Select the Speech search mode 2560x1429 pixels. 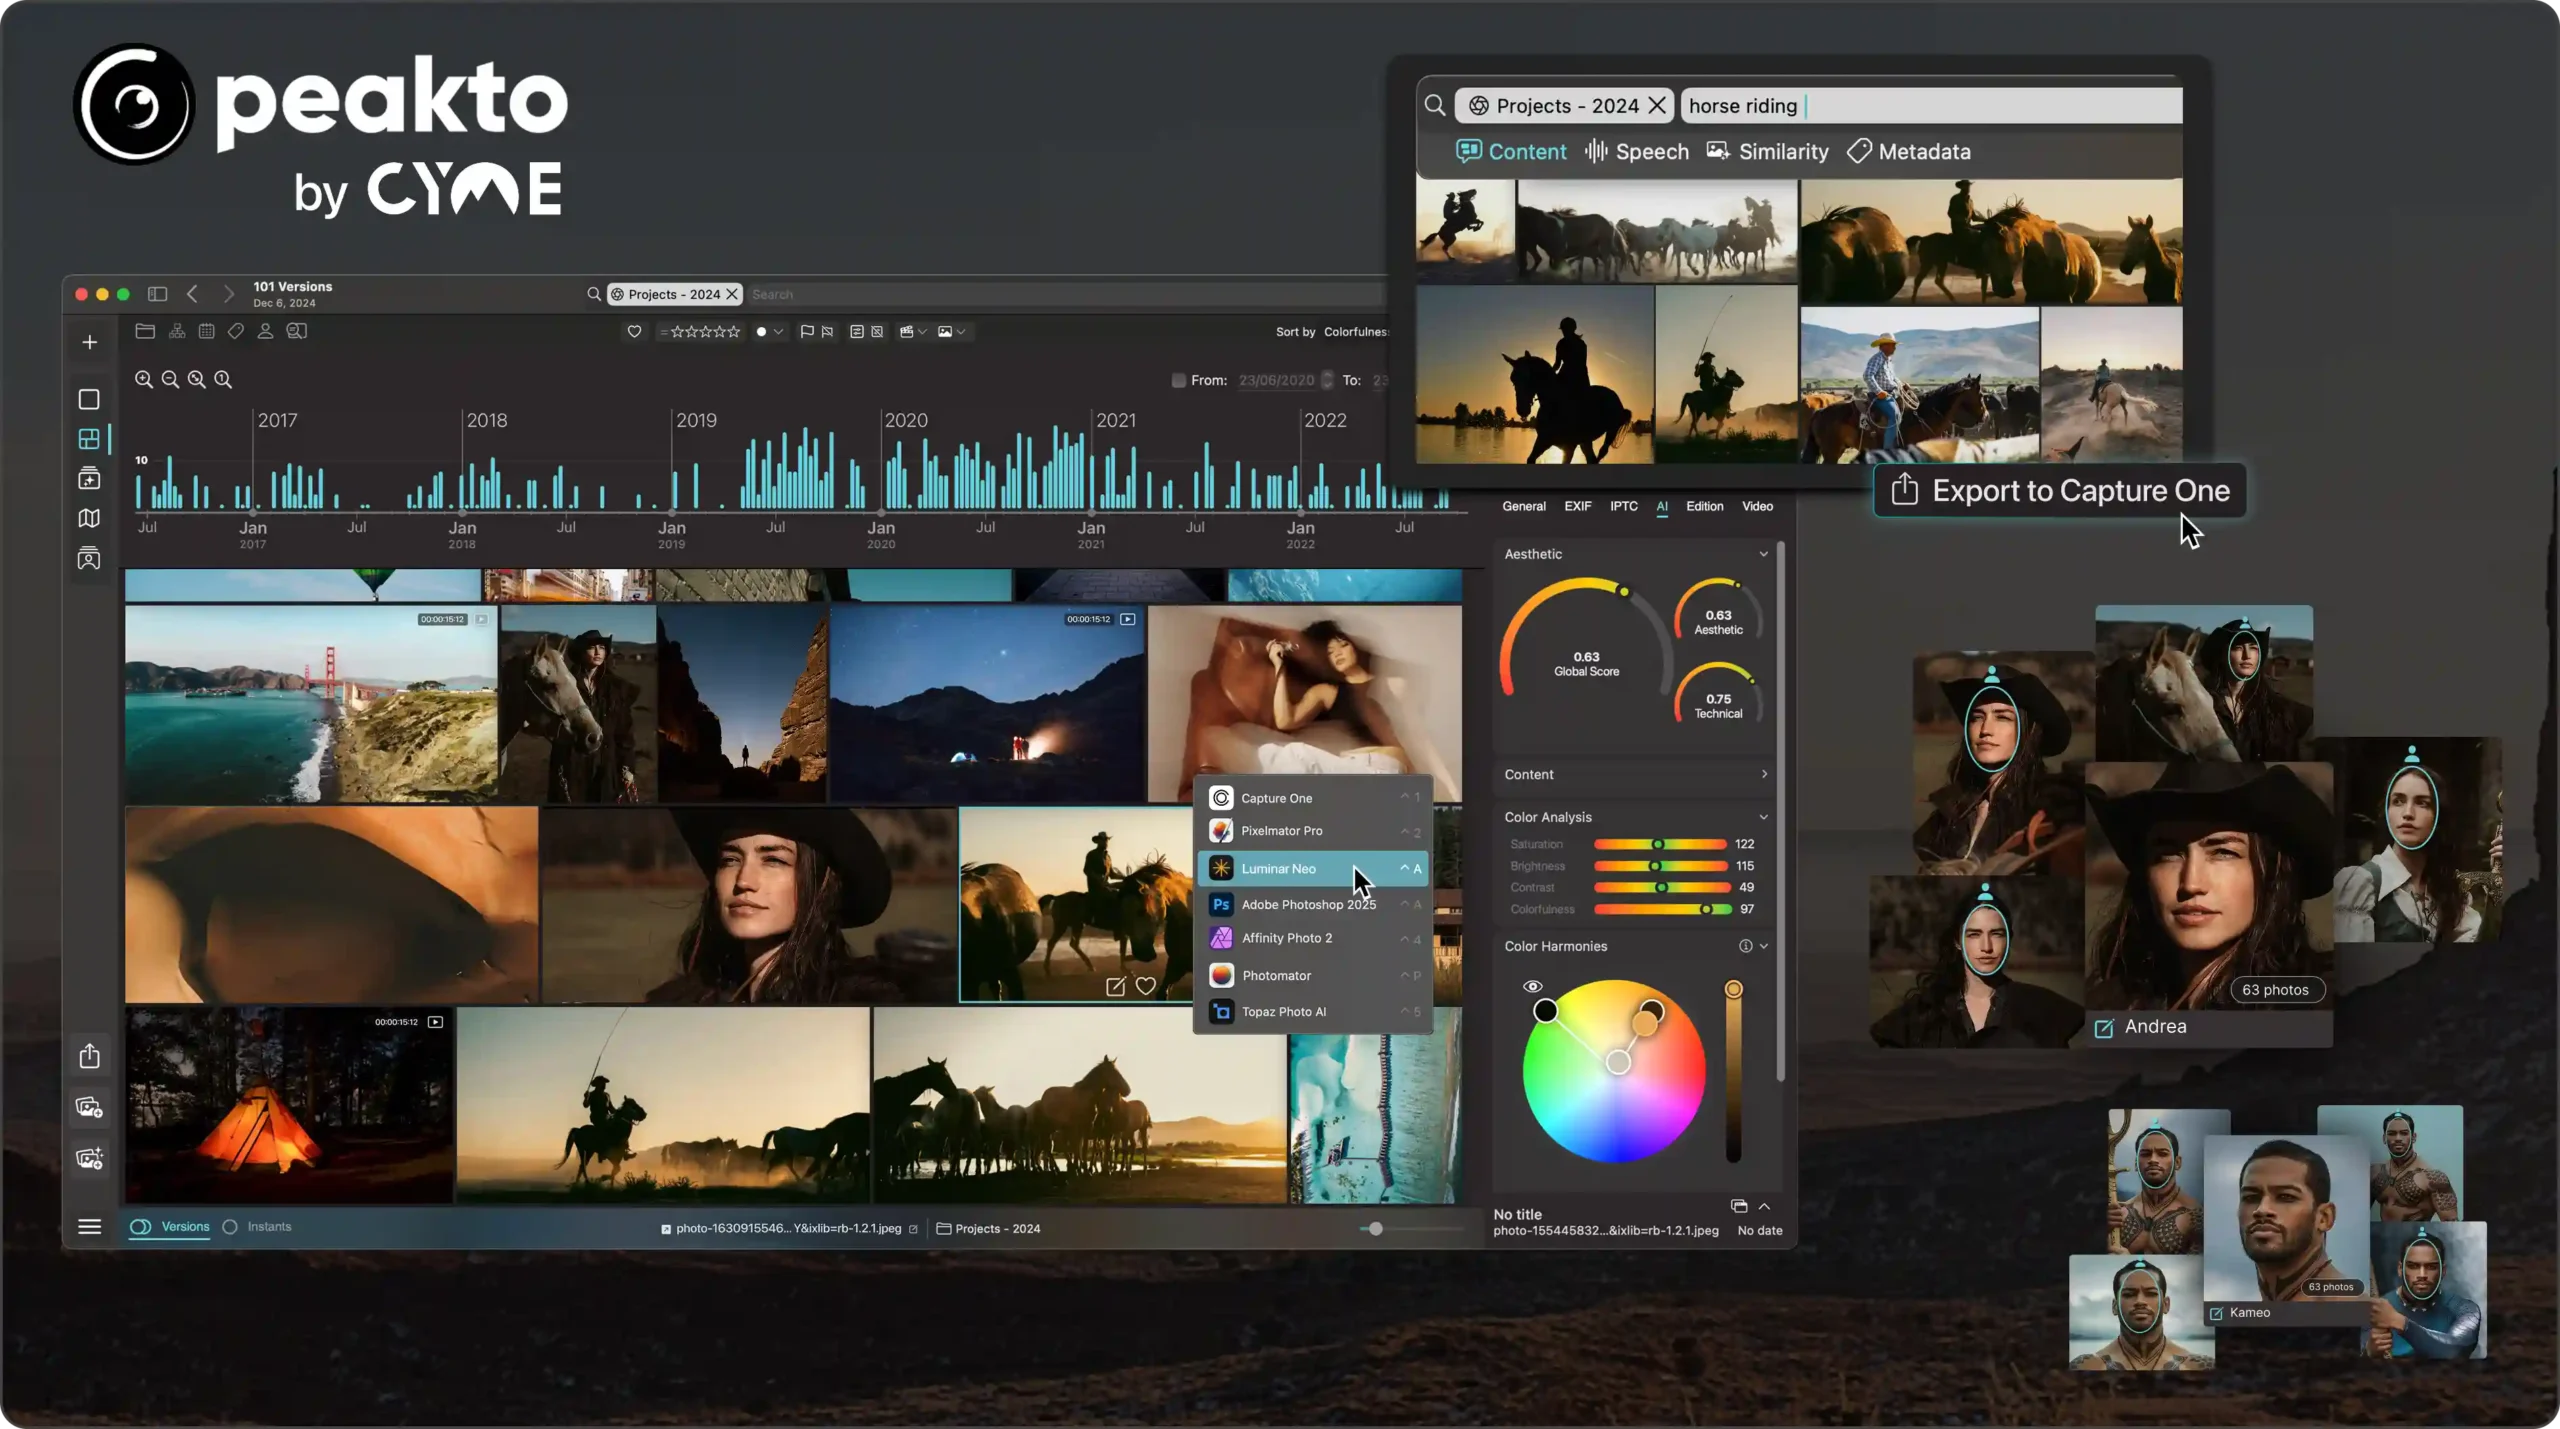coord(1637,152)
